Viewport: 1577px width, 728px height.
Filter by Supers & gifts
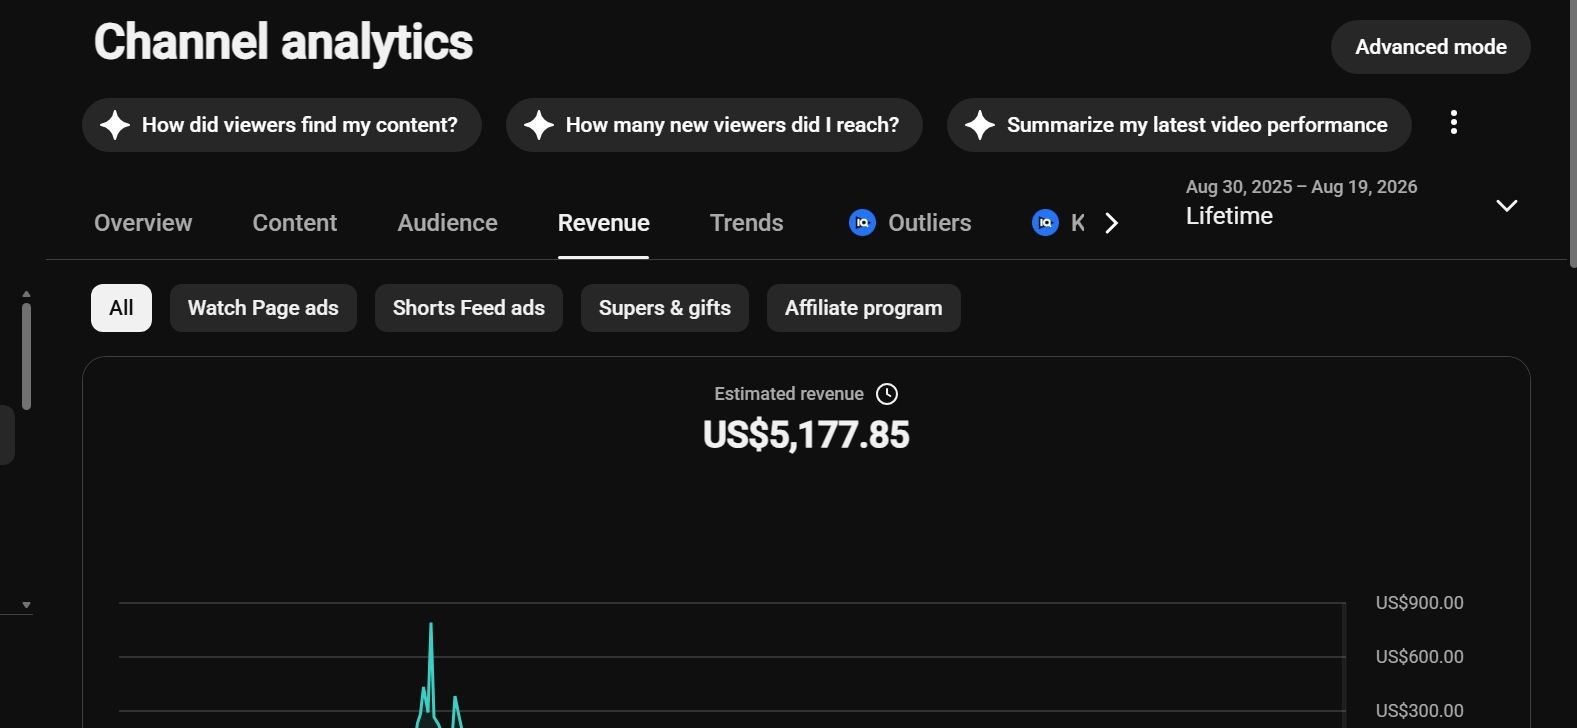(x=665, y=308)
